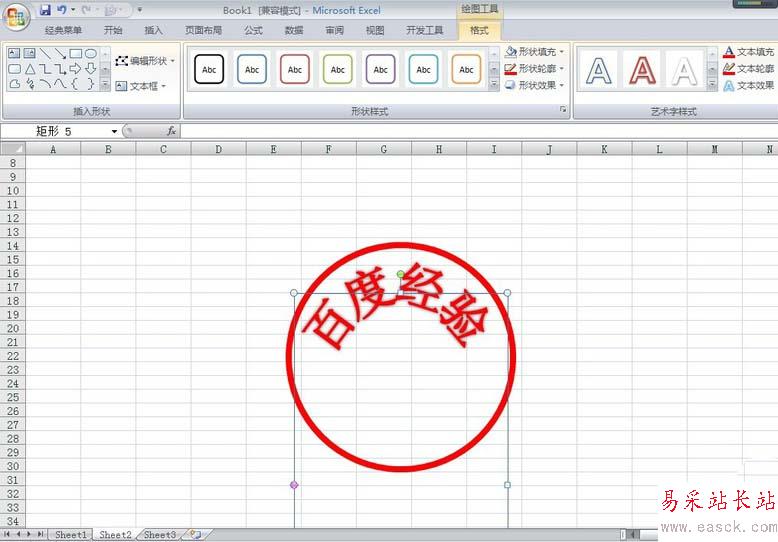Undo the last action
The image size is (778, 542).
pyautogui.click(x=62, y=9)
